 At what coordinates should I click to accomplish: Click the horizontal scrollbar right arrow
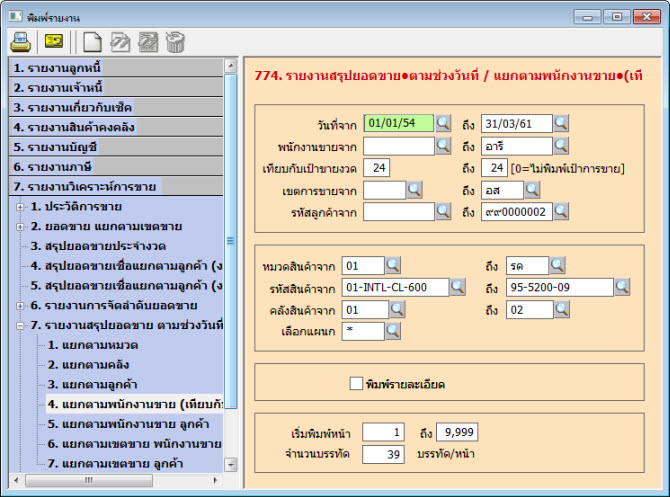215,480
